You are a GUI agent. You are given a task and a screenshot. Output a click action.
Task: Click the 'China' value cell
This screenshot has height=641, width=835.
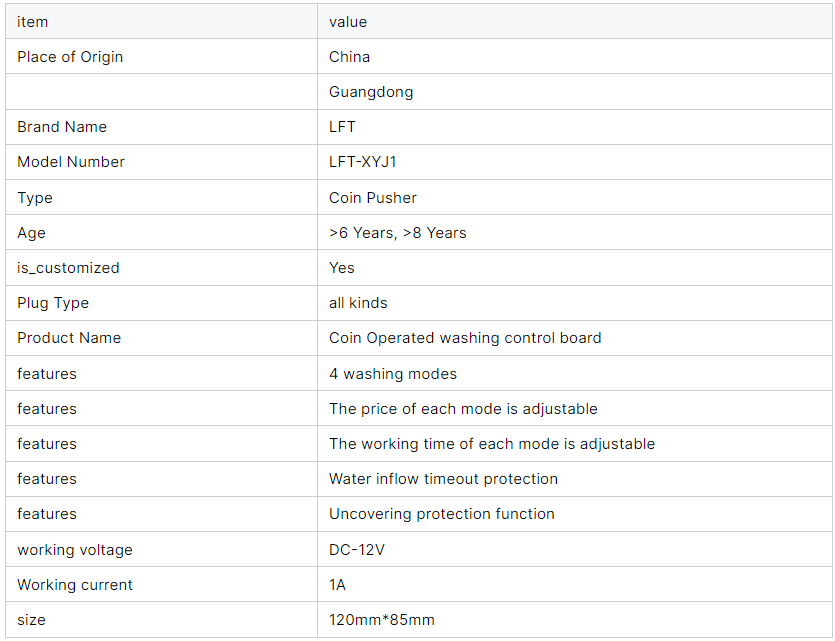coord(575,56)
